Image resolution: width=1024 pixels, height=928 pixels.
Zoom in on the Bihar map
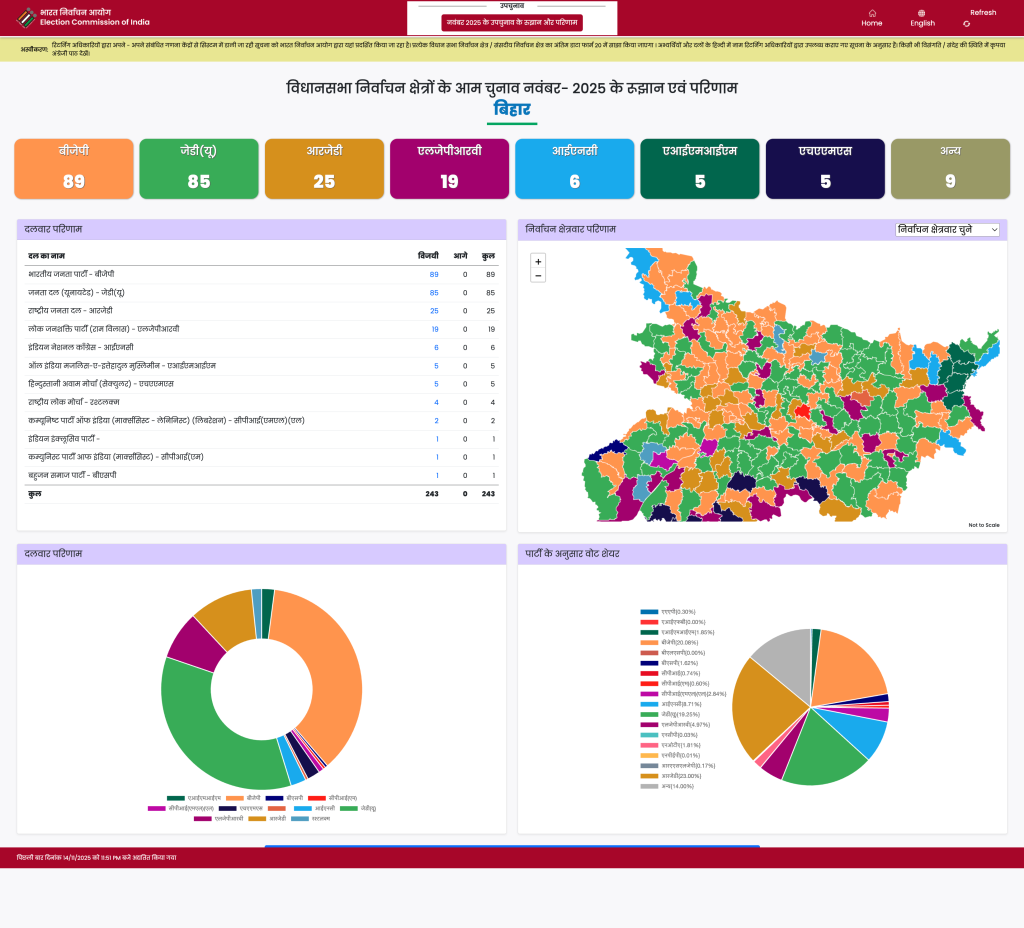(538, 261)
